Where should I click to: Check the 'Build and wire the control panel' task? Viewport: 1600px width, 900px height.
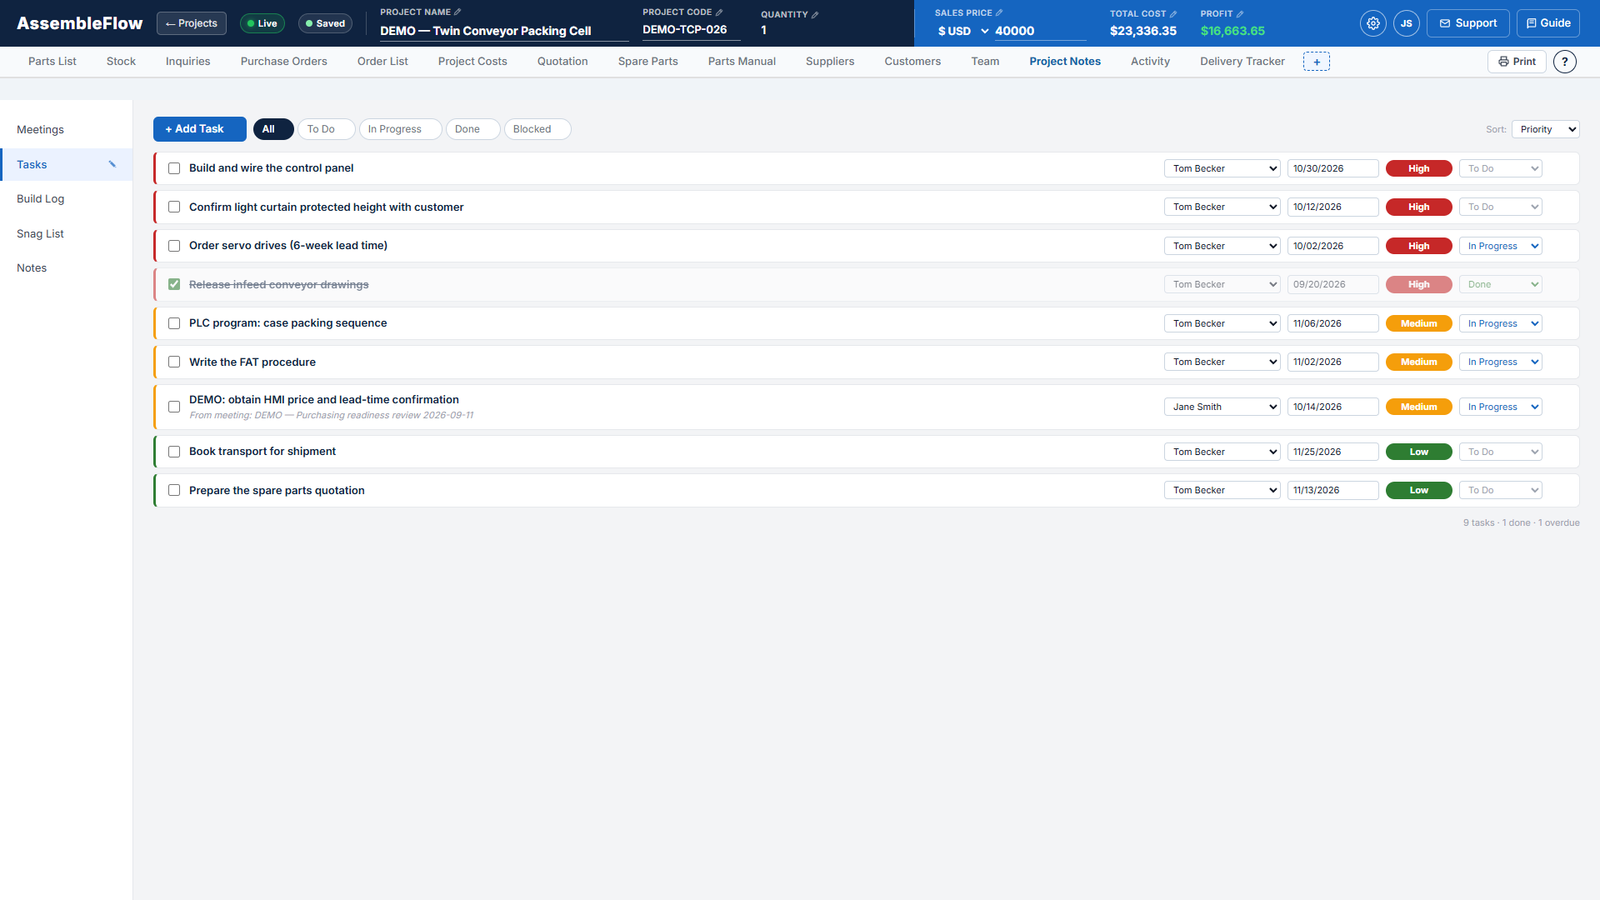174,168
